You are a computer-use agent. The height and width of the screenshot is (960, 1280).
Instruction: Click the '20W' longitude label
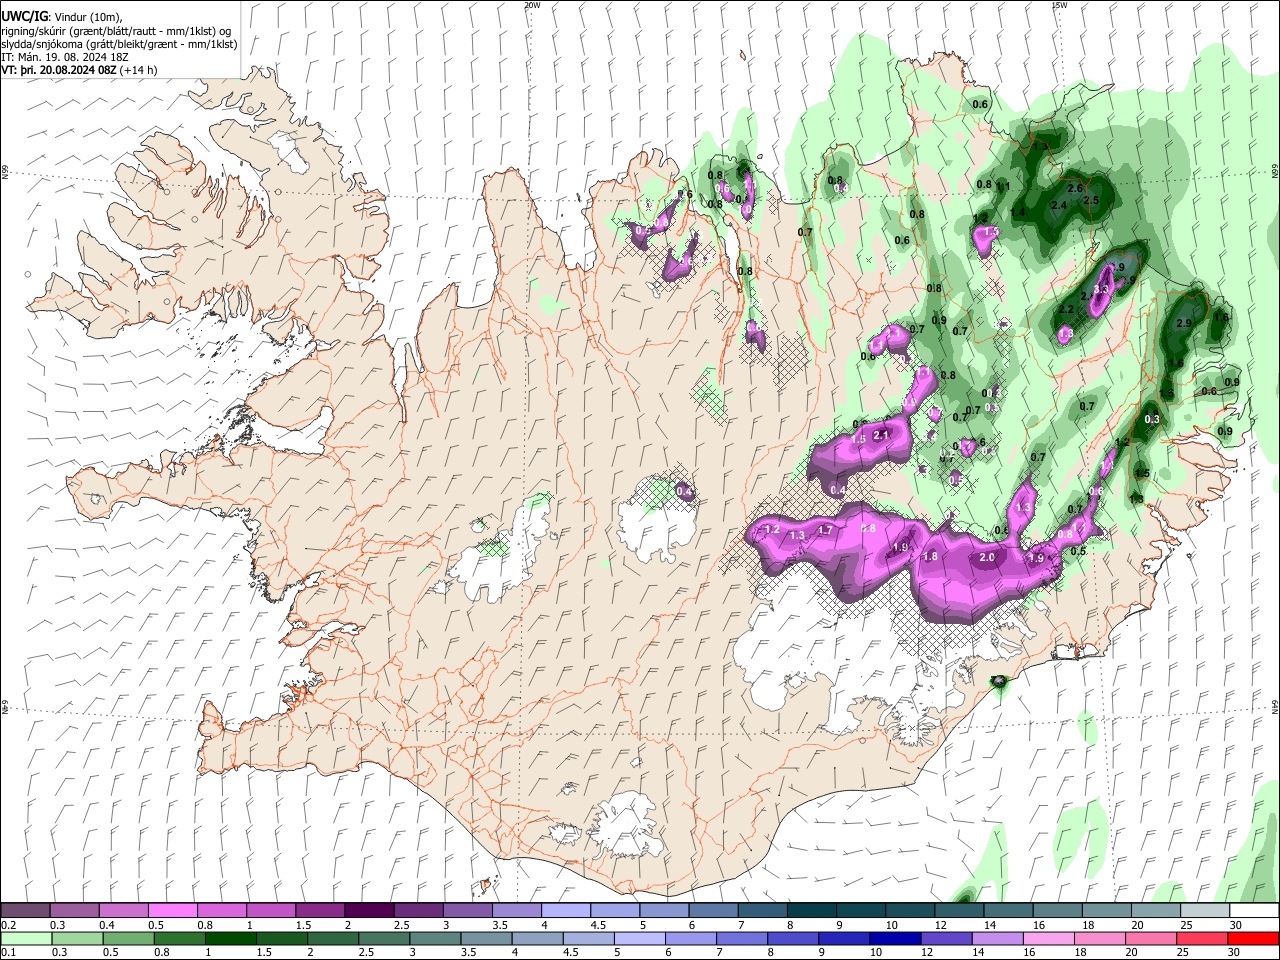532,5
